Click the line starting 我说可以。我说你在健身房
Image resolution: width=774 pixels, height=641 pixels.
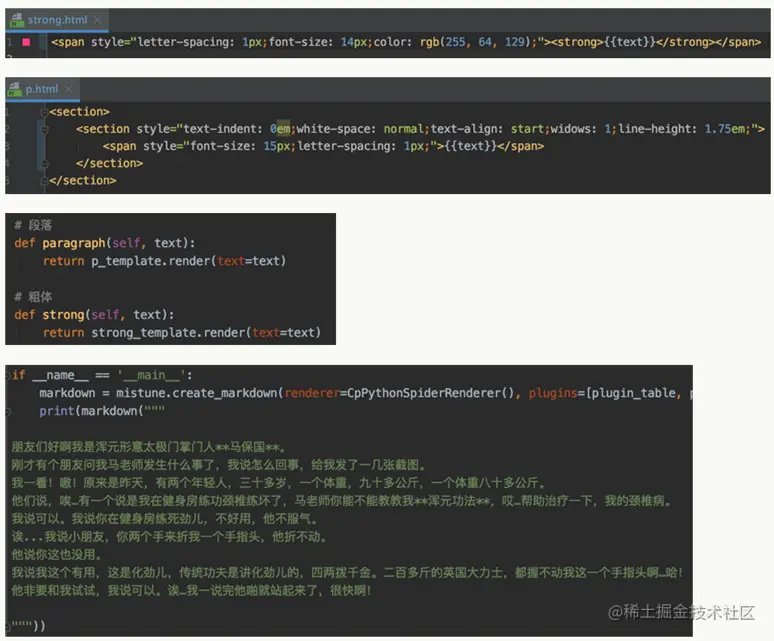(x=164, y=519)
